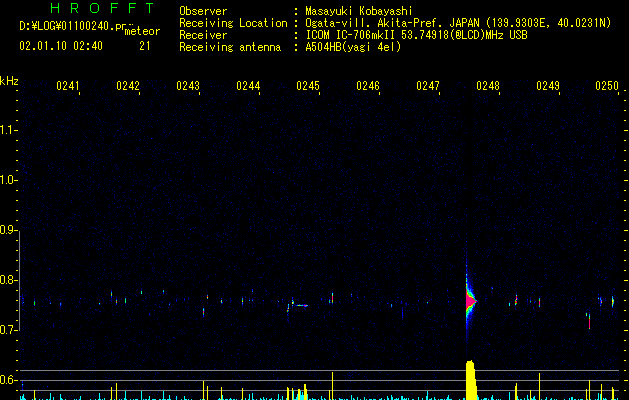Click the A504HB(yagi 4el) antenna text
629x400 pixels.
coord(353,47)
